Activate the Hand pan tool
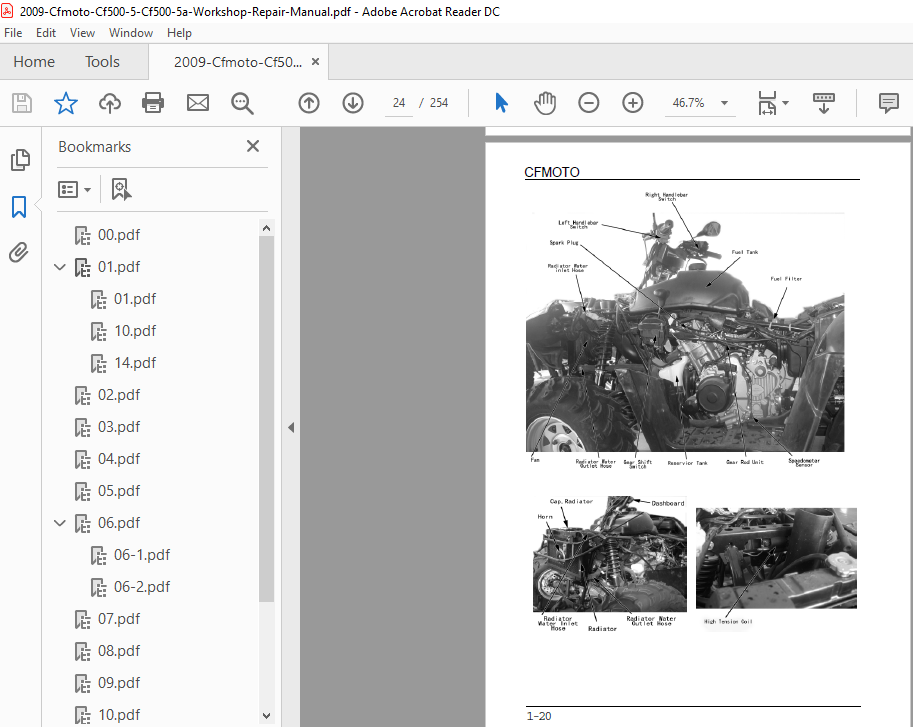Image resolution: width=913 pixels, height=727 pixels. (545, 103)
